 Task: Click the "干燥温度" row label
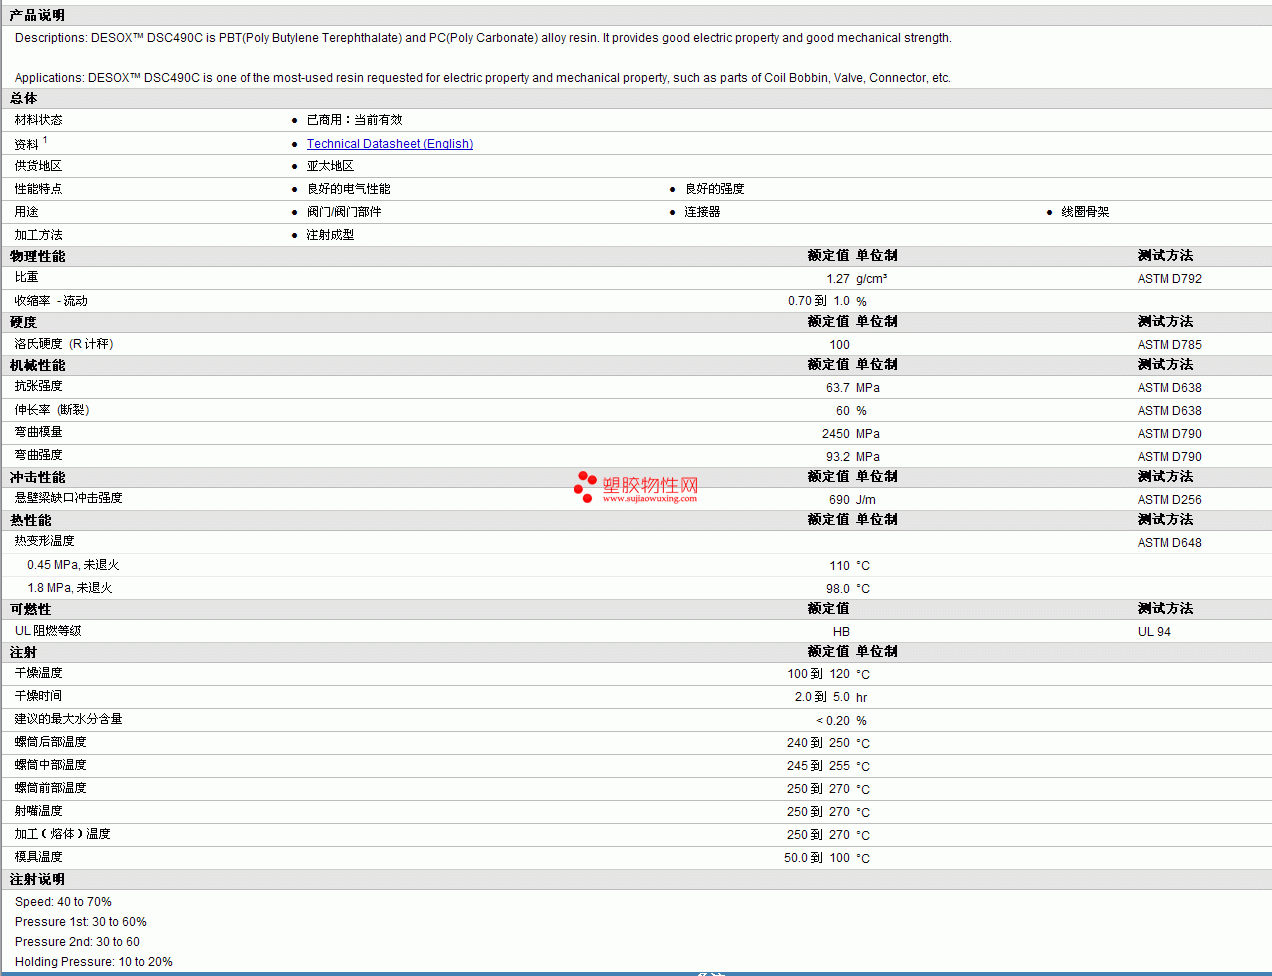click(x=38, y=673)
